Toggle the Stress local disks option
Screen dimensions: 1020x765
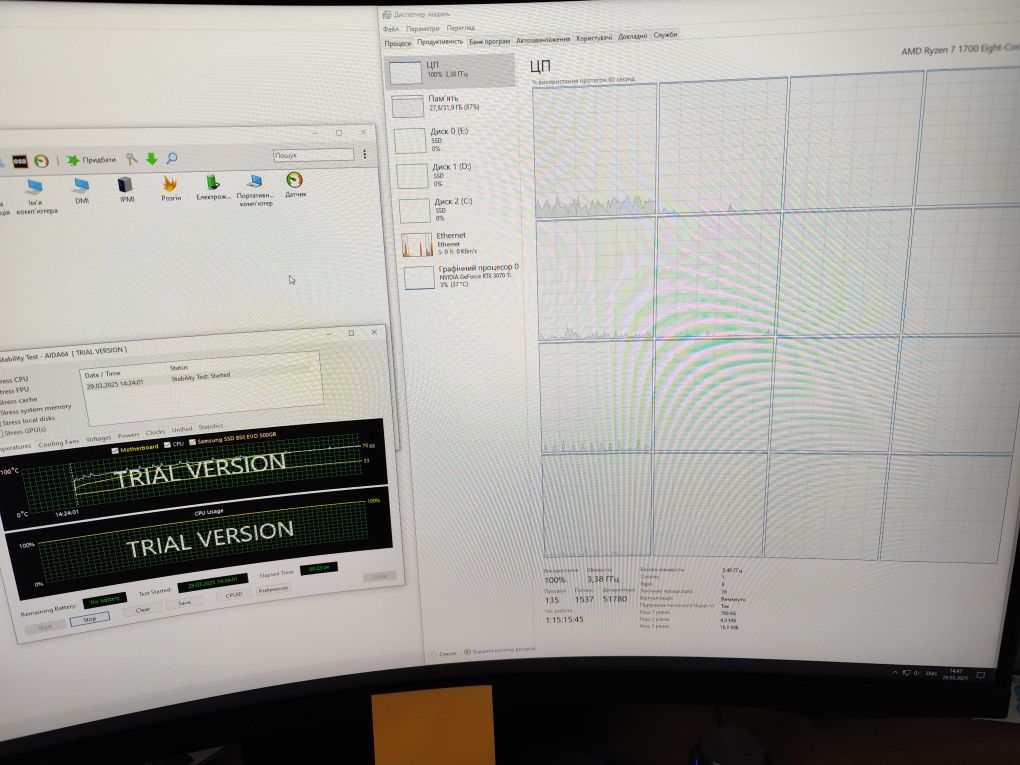27,420
